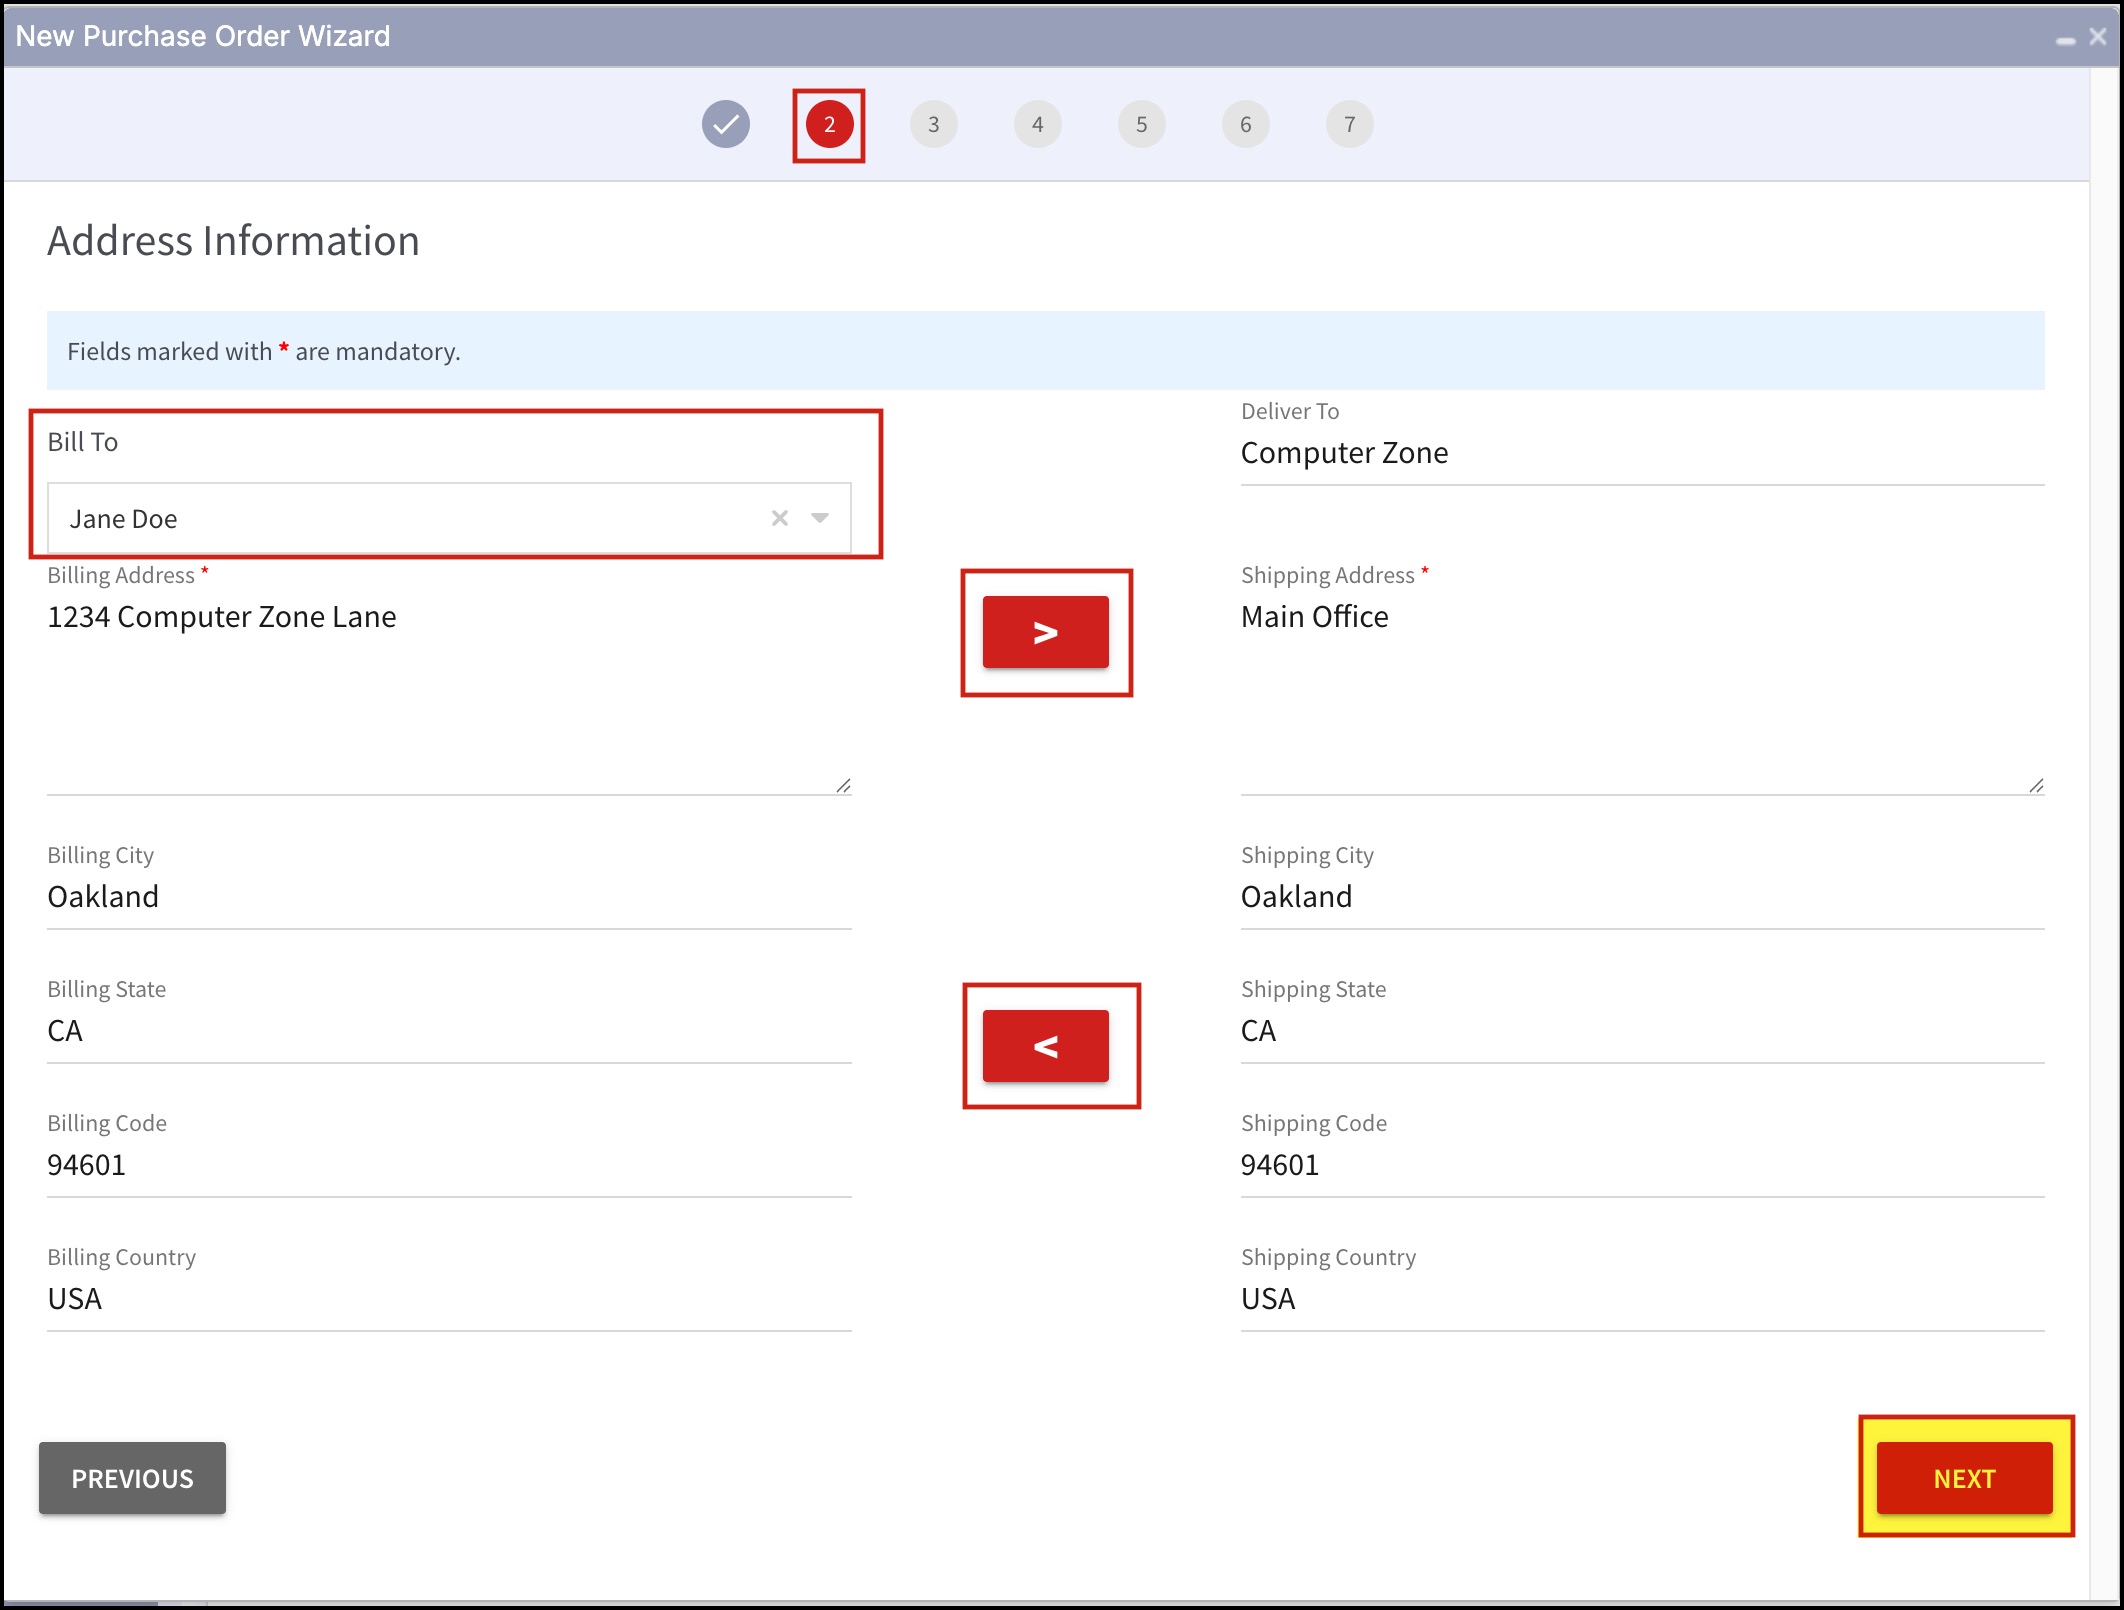Jump to wizard step 3 circle
Viewport: 2124px width, 1610px height.
933,124
